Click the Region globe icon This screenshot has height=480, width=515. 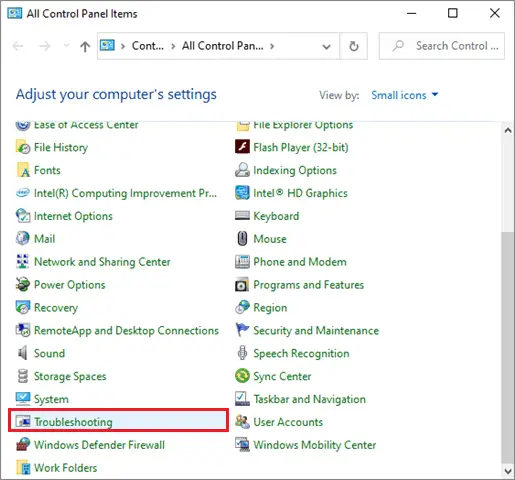point(242,308)
